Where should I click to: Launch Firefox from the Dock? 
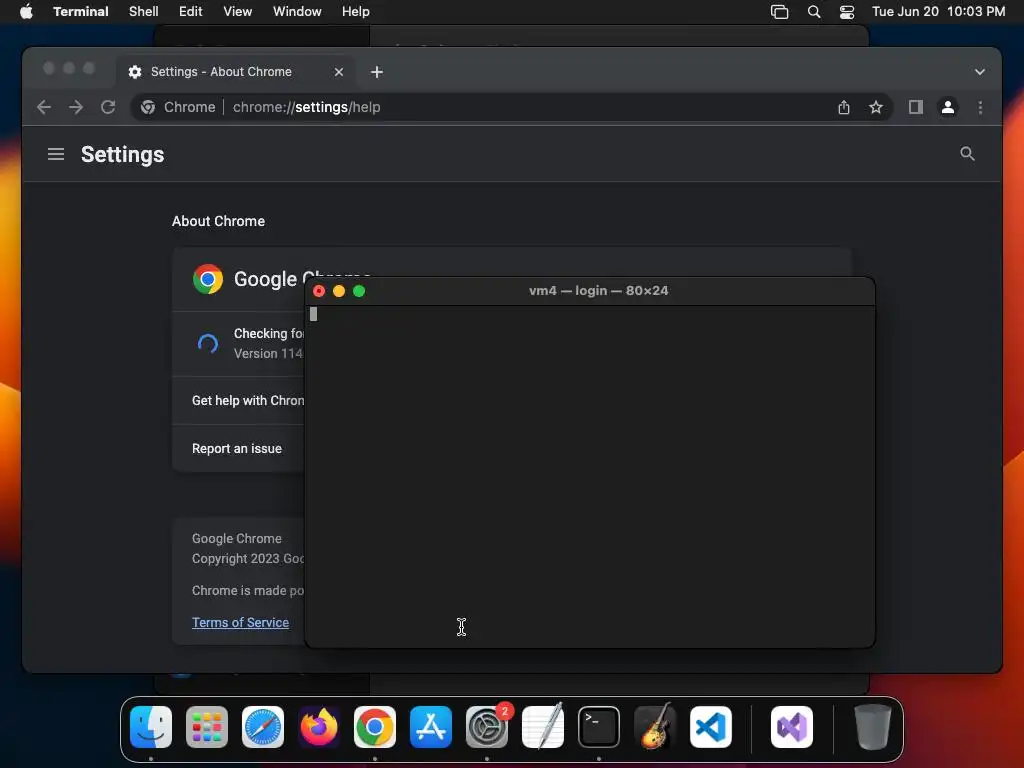(x=319, y=727)
